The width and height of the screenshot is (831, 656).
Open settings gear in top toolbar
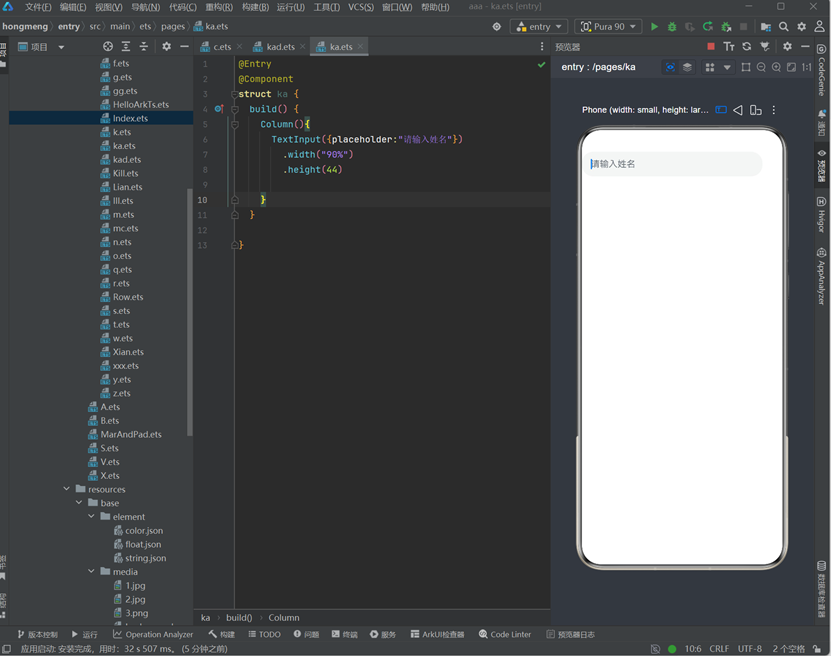[x=801, y=26]
